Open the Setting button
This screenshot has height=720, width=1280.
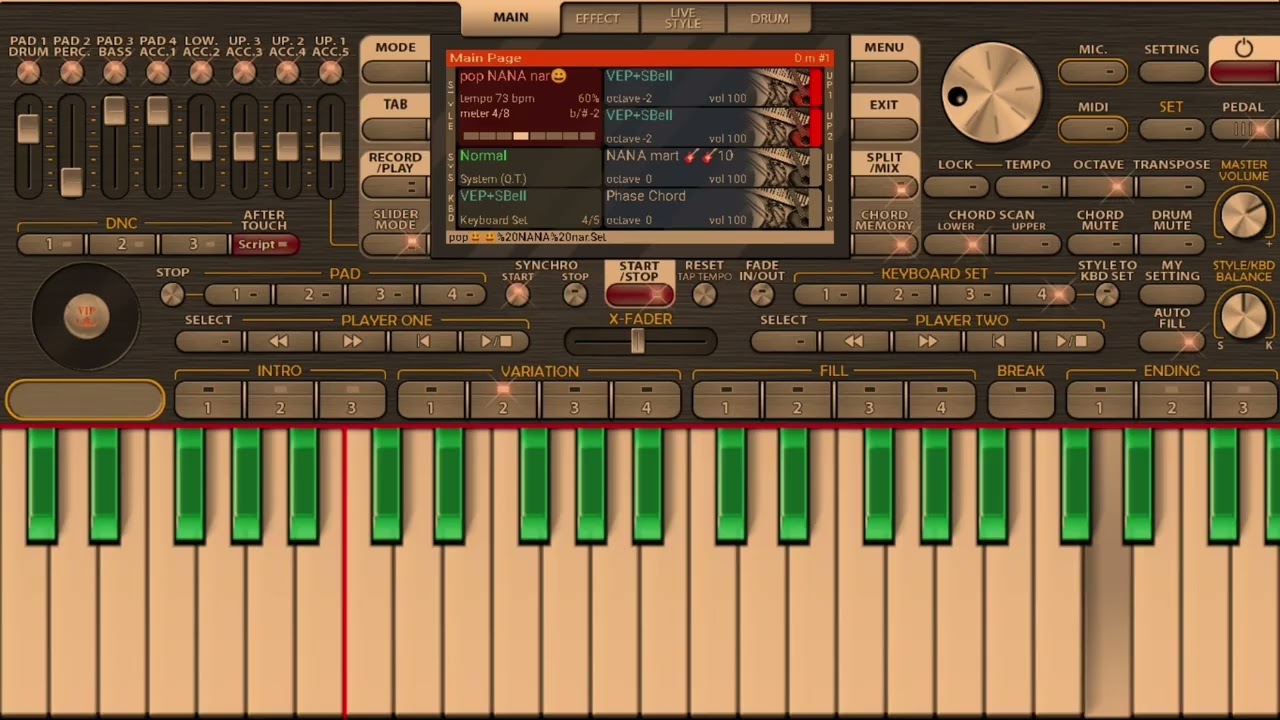click(1172, 72)
